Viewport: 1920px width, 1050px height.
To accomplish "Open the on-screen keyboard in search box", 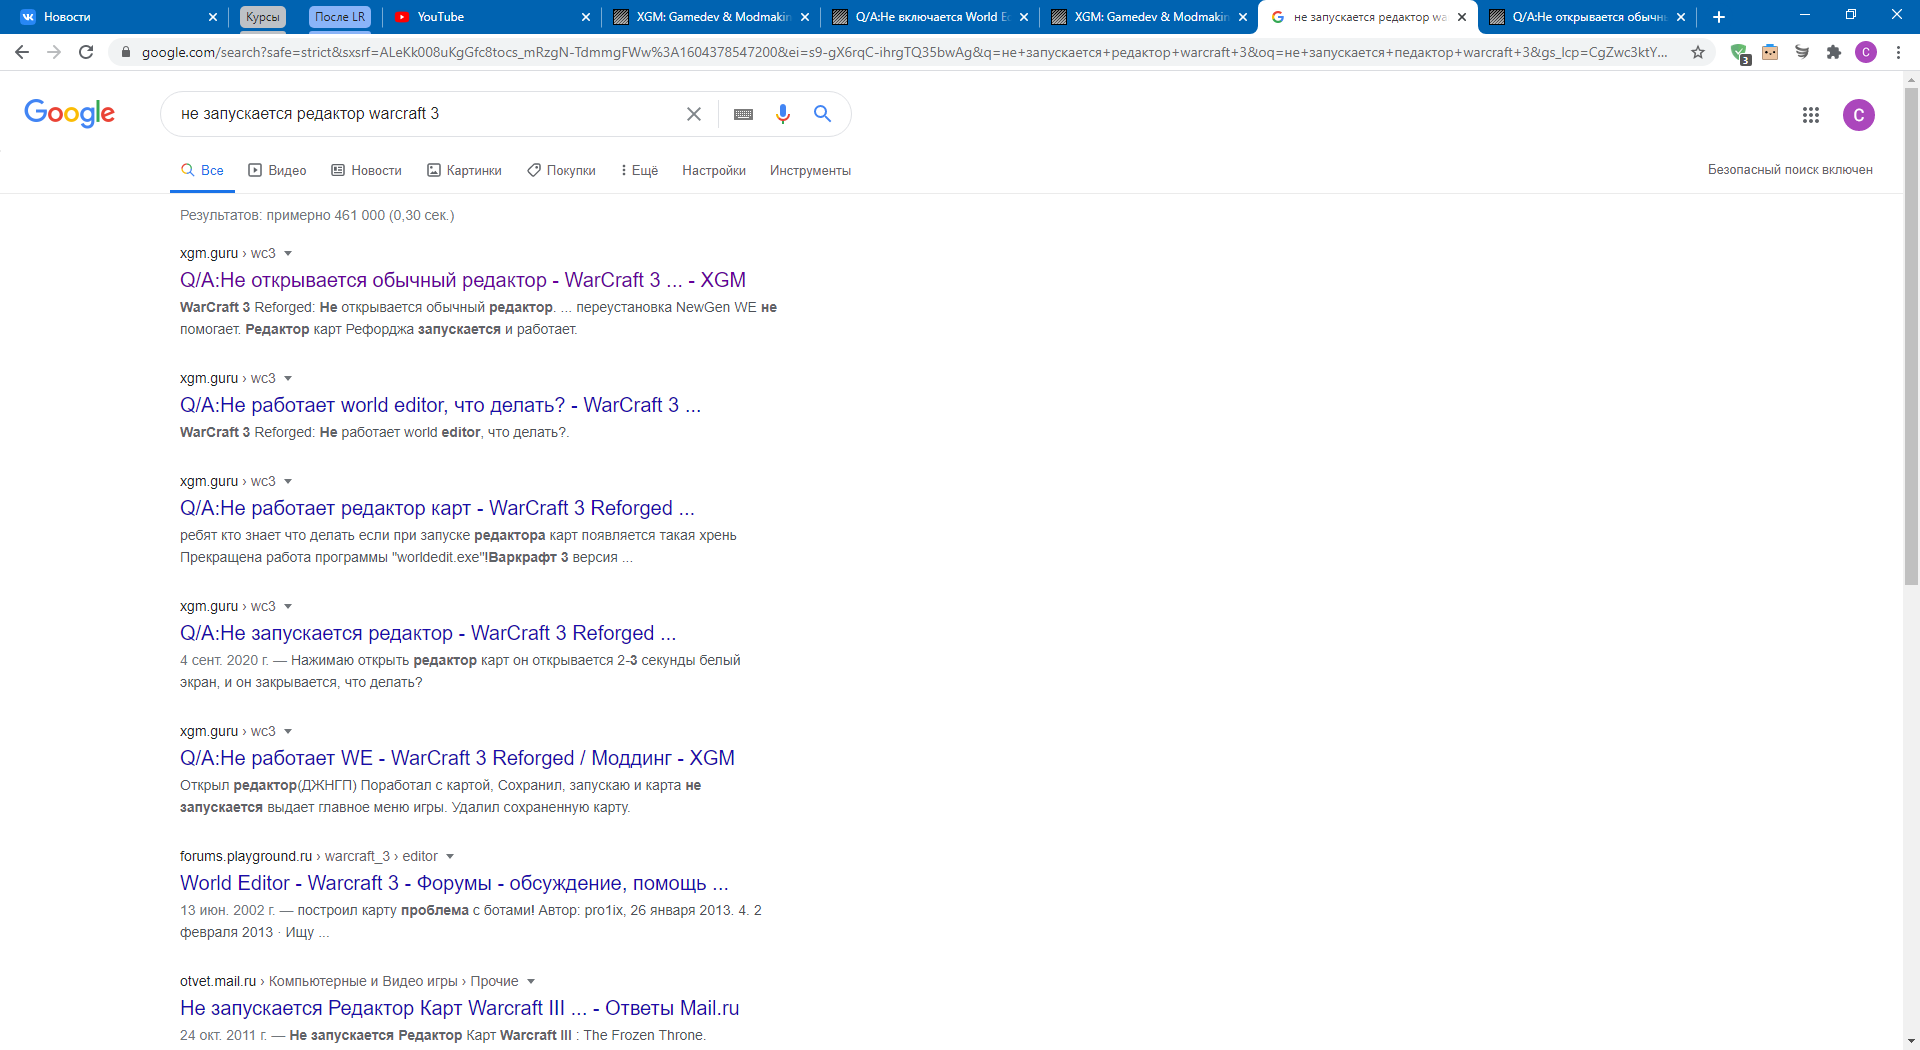I will pos(743,114).
